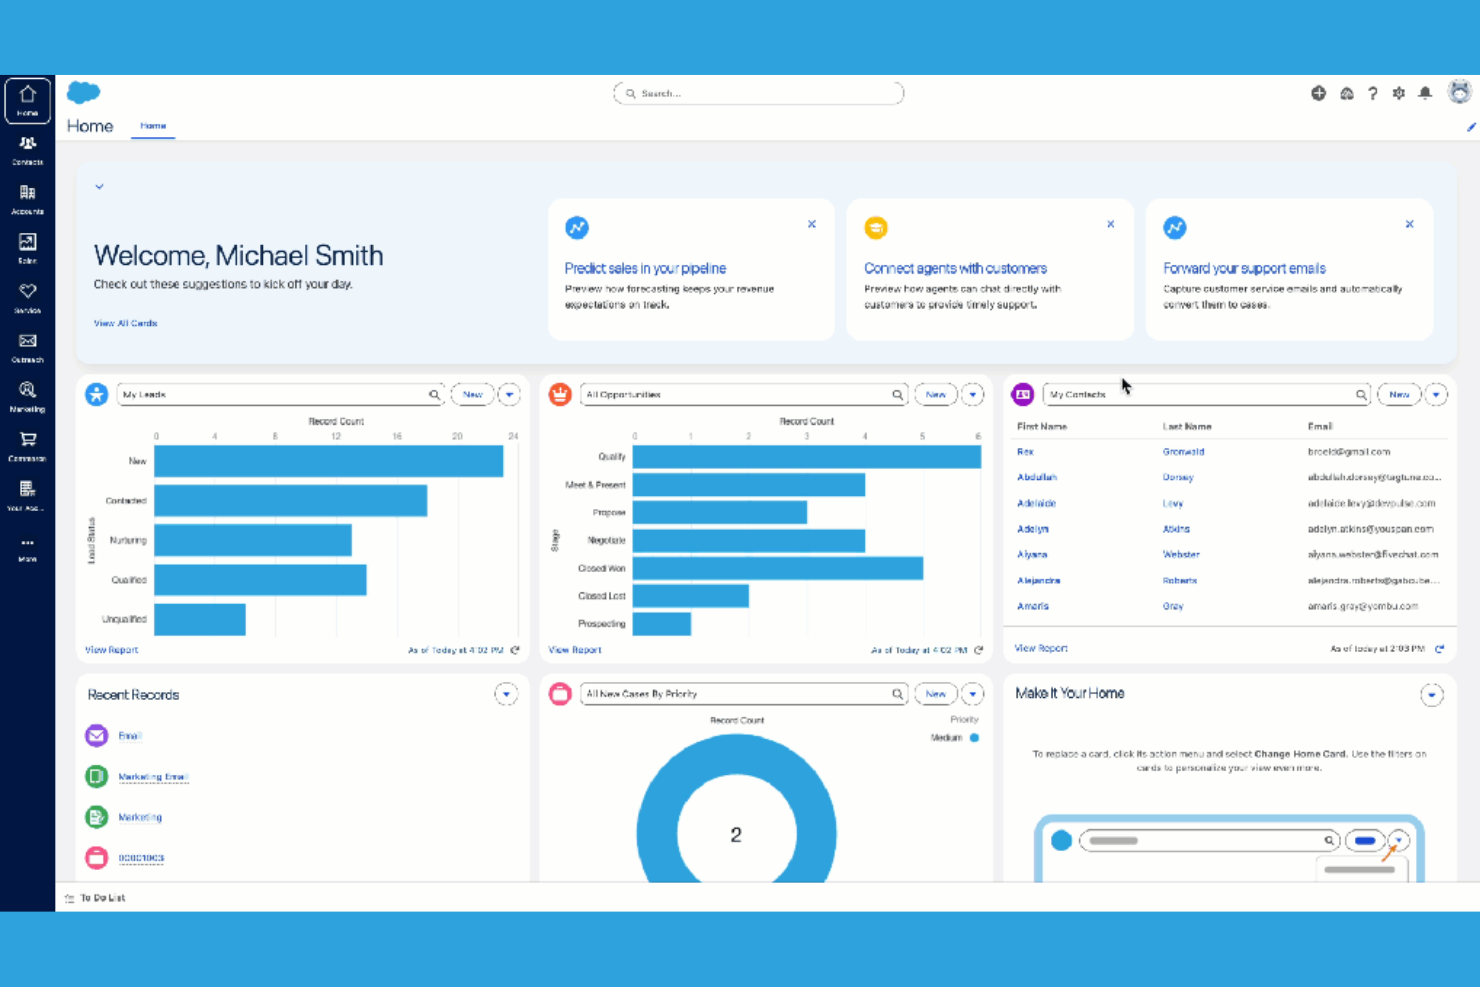Image resolution: width=1480 pixels, height=987 pixels.
Task: Click the notifications bell icon
Action: pyautogui.click(x=1424, y=92)
